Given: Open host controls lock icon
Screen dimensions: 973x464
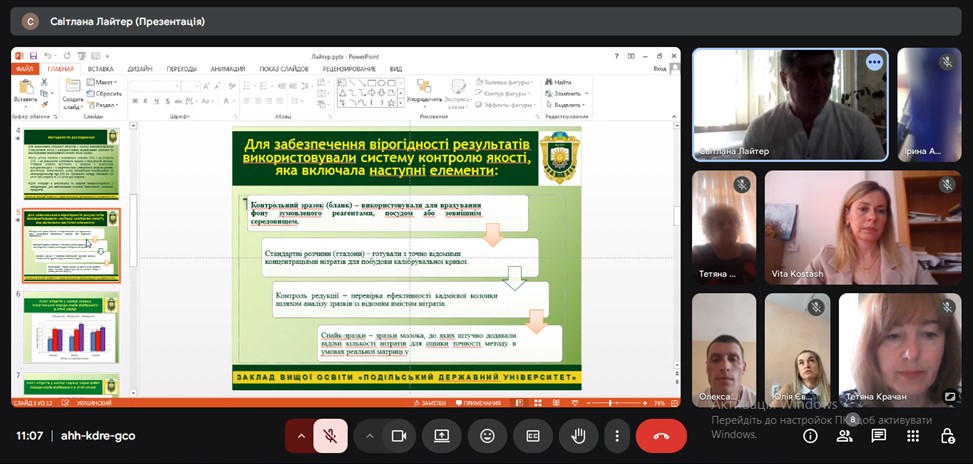Looking at the screenshot, I should coord(947,436).
